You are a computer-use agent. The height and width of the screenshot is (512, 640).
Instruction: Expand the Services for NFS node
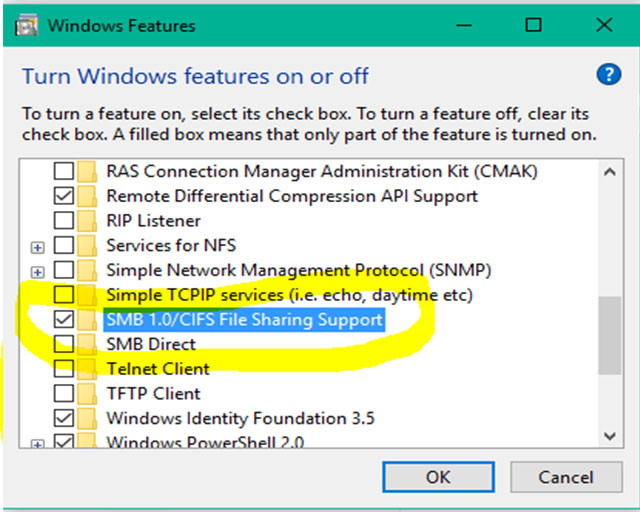point(38,246)
